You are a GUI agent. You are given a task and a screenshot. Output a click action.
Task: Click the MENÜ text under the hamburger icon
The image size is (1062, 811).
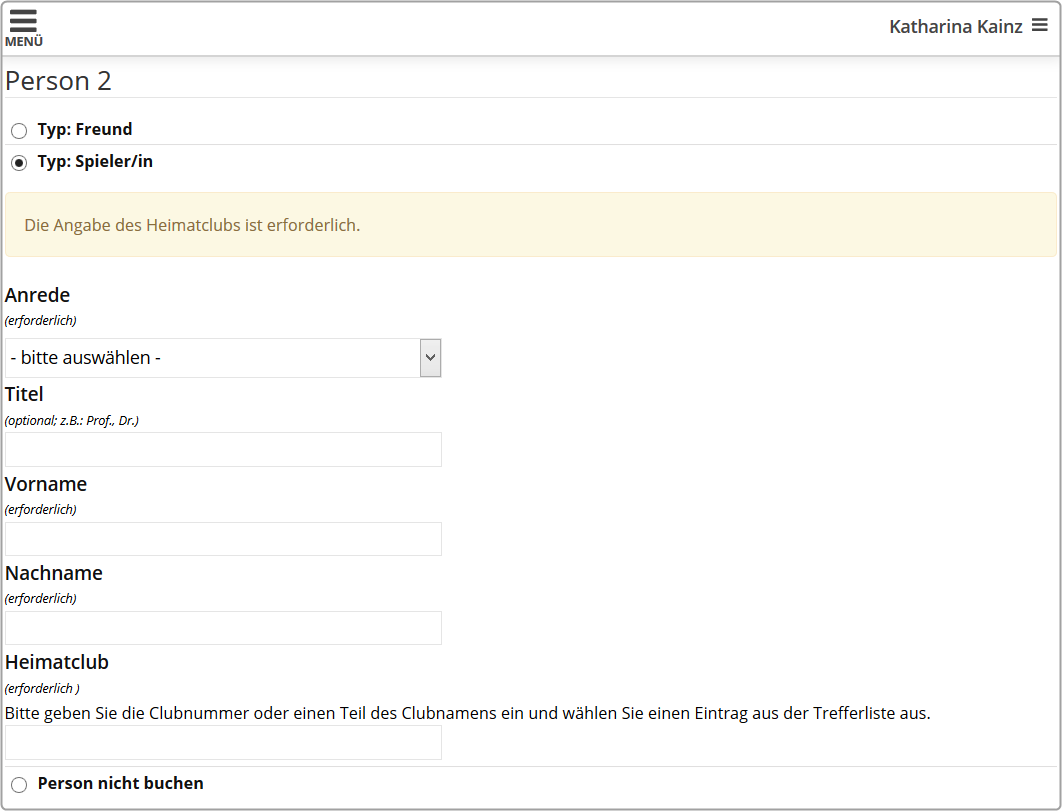pyautogui.click(x=24, y=42)
